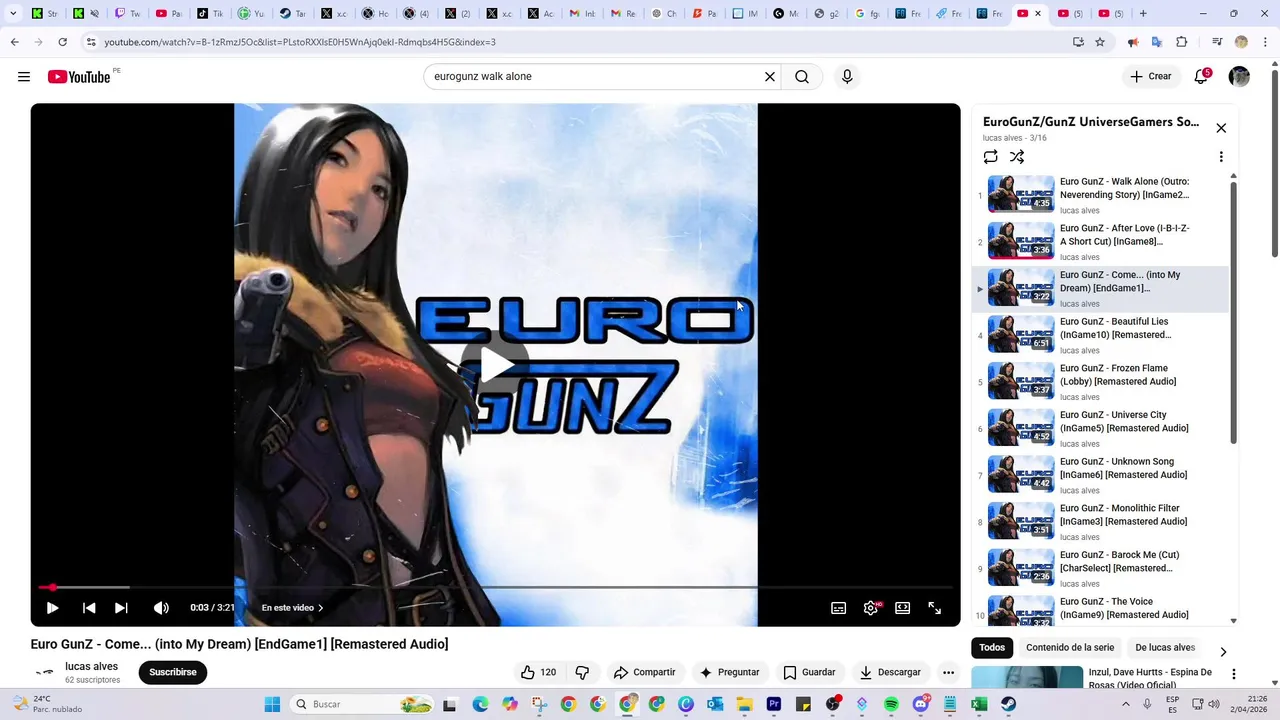1280x720 pixels.
Task: Select 'Barock Me (Cut)' playlist item
Action: [x=1100, y=568]
